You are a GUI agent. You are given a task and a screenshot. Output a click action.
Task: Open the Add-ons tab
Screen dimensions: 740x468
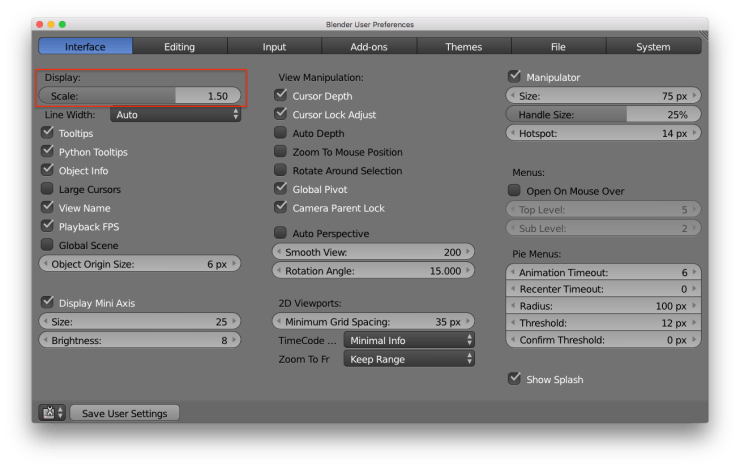(x=369, y=47)
